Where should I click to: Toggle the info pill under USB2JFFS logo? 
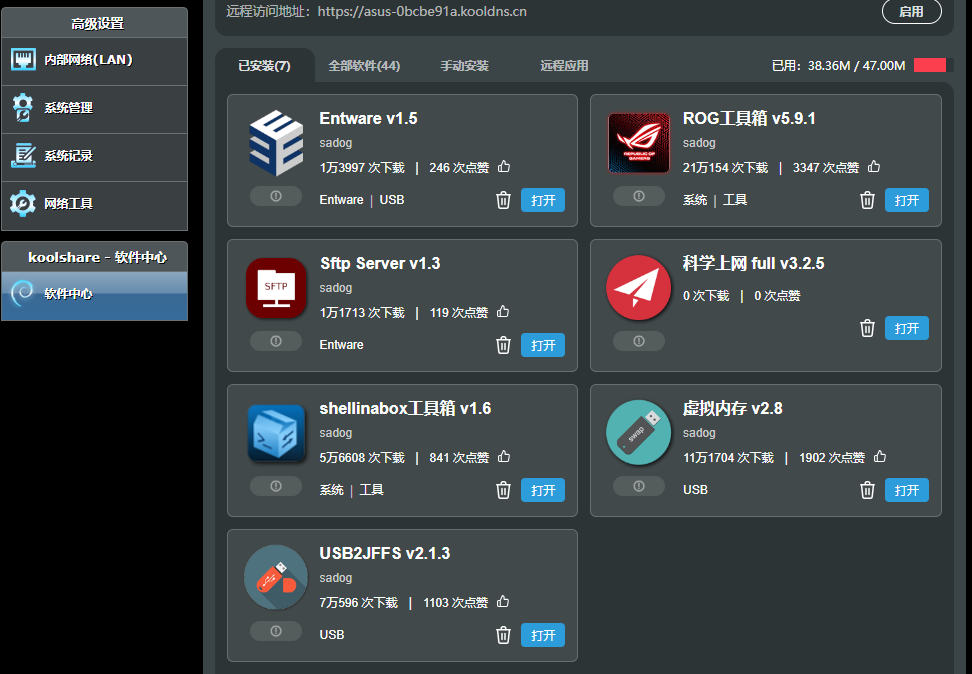click(x=276, y=631)
